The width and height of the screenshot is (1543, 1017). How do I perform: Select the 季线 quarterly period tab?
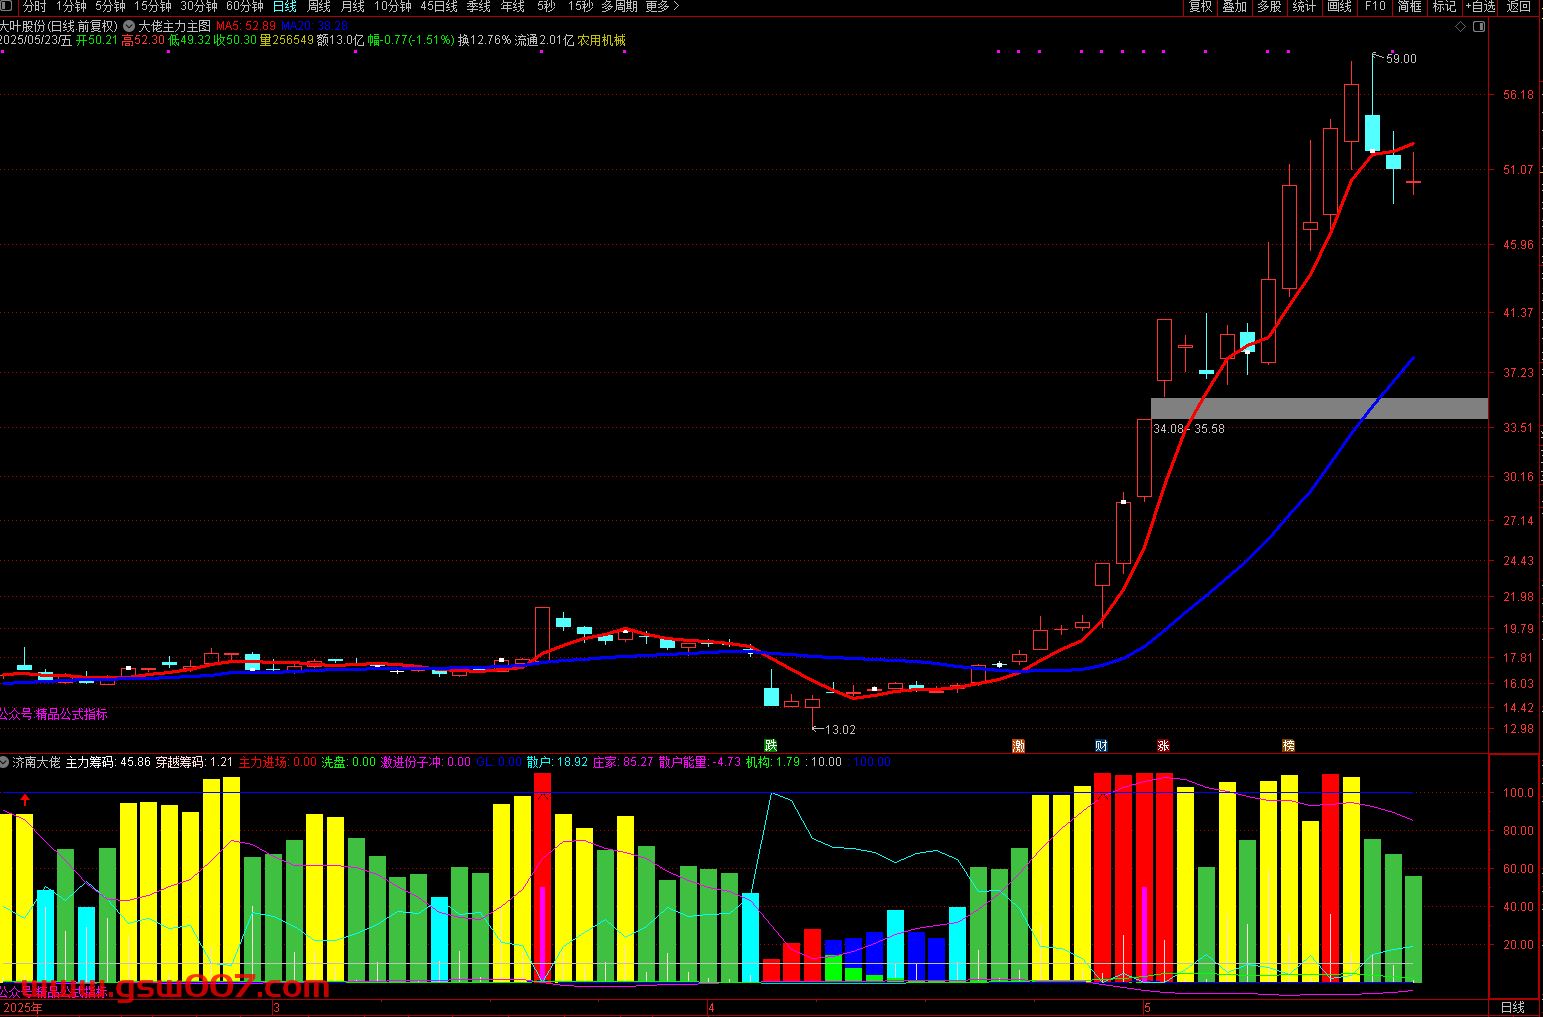[x=479, y=6]
